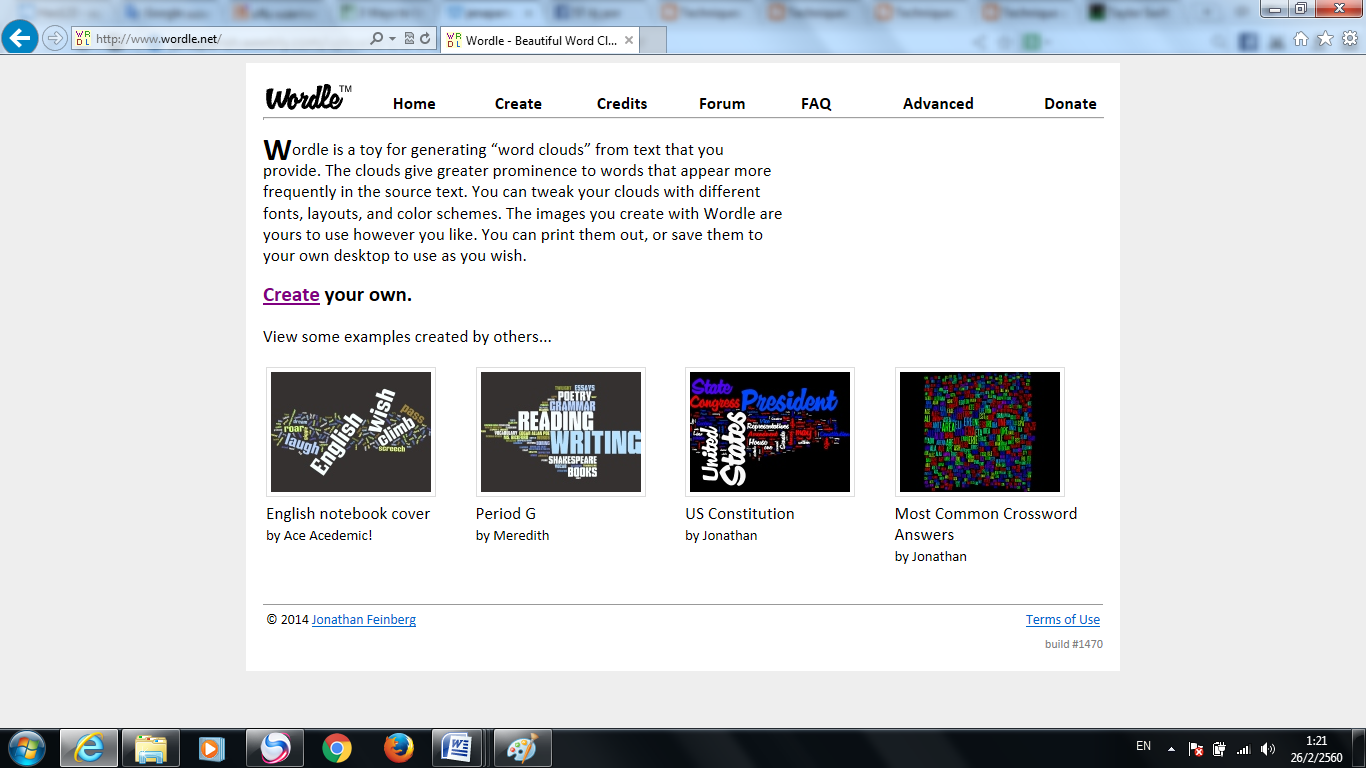
Task: Open the Jonathan Feinberg footer link
Action: pos(364,620)
